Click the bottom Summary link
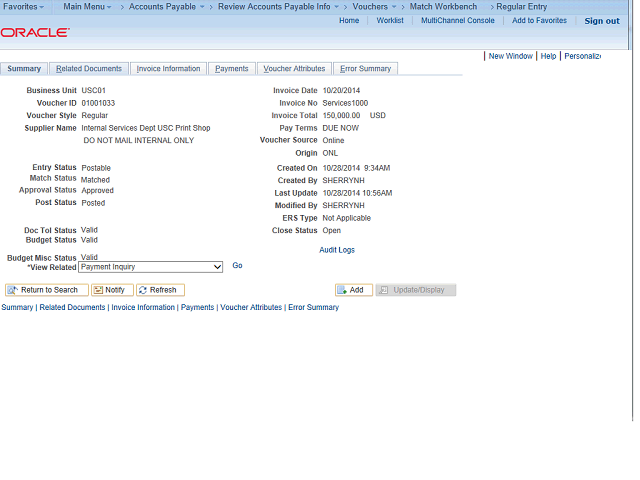The image size is (640, 480). (x=17, y=307)
